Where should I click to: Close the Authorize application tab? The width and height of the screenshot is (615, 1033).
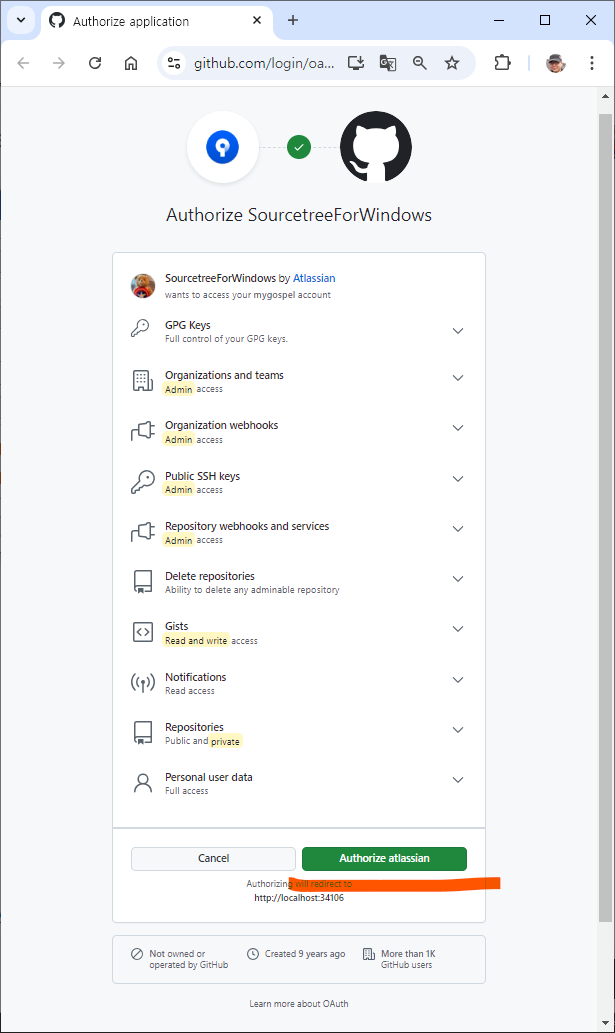click(257, 20)
